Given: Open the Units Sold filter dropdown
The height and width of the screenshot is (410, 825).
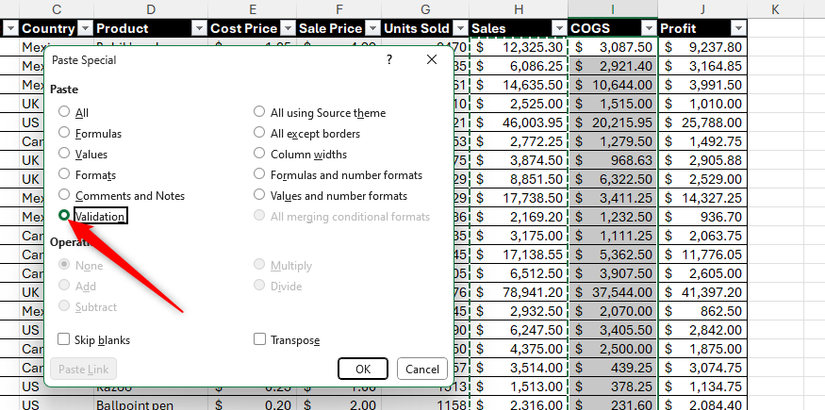Looking at the screenshot, I should (461, 28).
